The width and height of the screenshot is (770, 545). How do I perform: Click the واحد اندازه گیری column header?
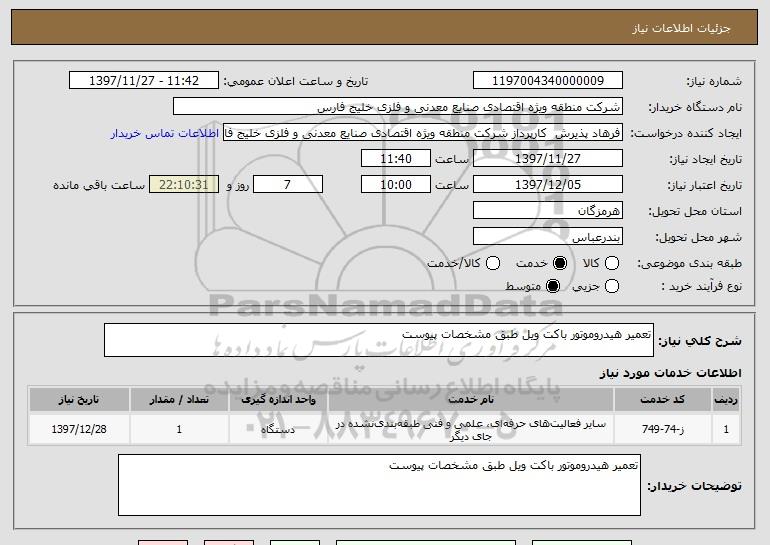(x=278, y=400)
